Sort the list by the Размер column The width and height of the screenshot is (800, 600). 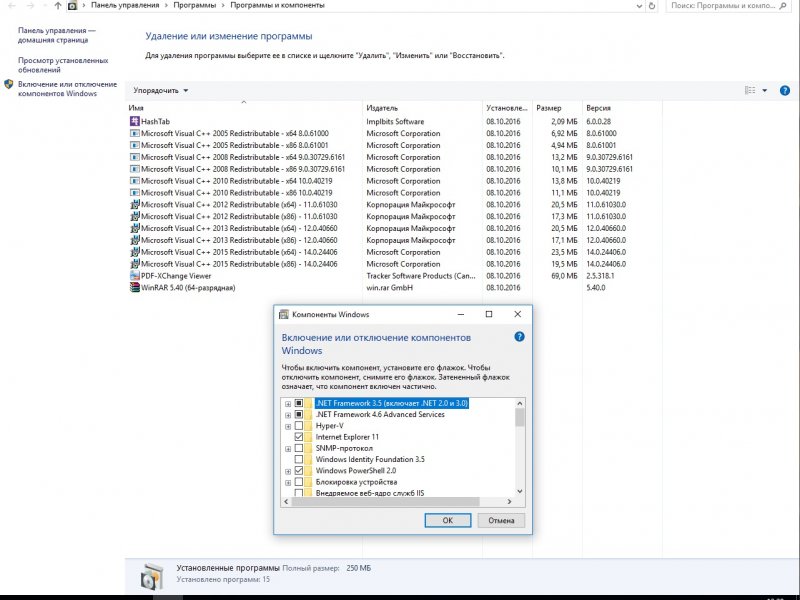pyautogui.click(x=557, y=108)
